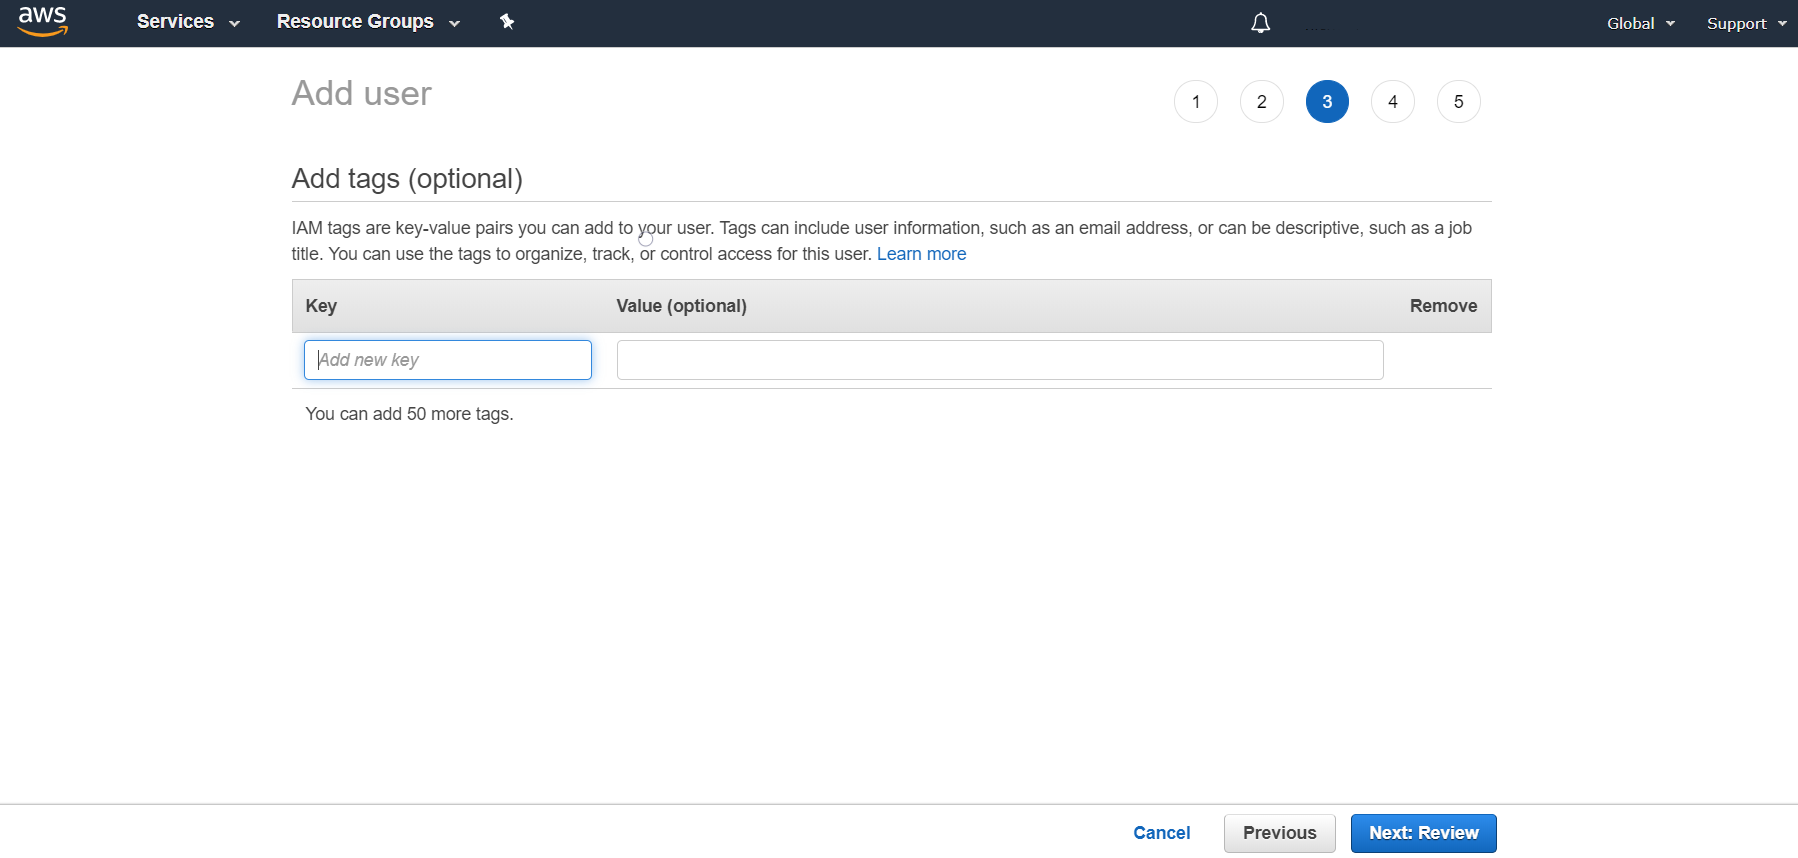Go to step 1 circle
Image resolution: width=1798 pixels, height=858 pixels.
1195,102
